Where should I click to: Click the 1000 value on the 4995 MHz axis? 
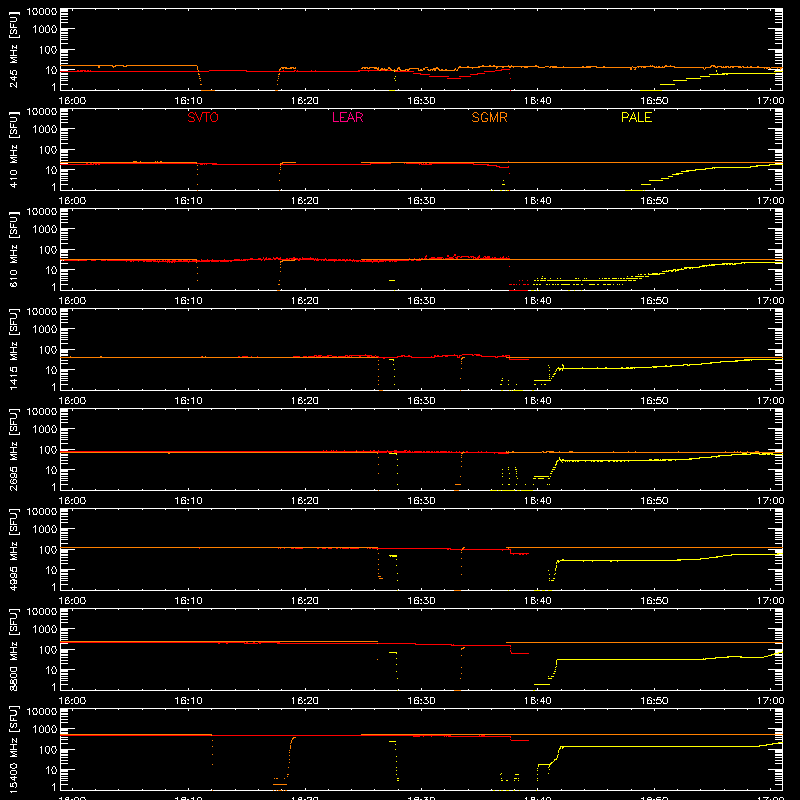[x=45, y=529]
